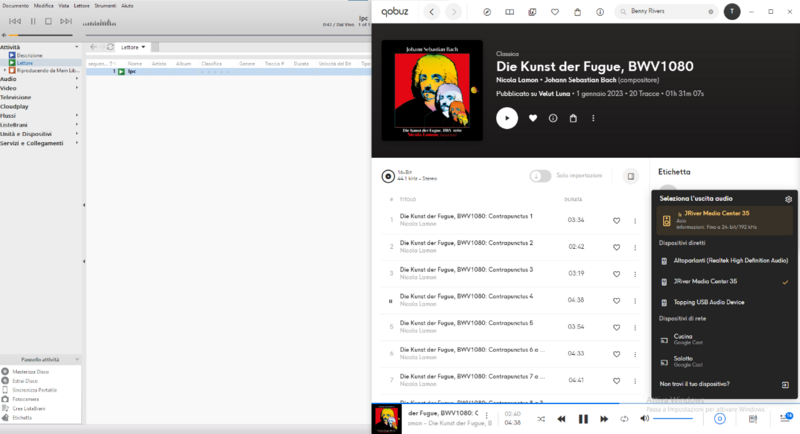Navigate back in JRiver view
This screenshot has width=800, height=434.
point(93,47)
